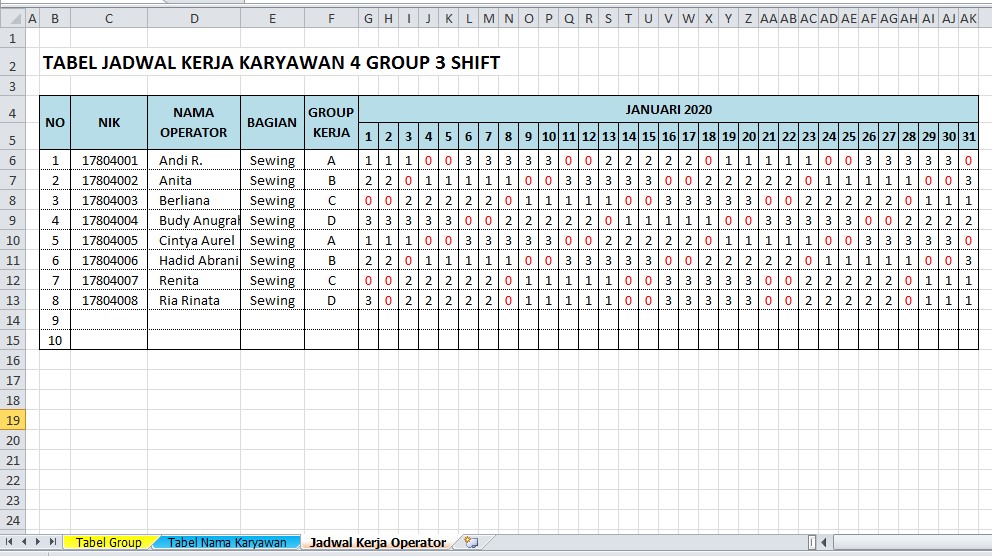Click the horizontal scrollbar left arrow
Viewport: 992px width, 556px height.
coord(823,542)
